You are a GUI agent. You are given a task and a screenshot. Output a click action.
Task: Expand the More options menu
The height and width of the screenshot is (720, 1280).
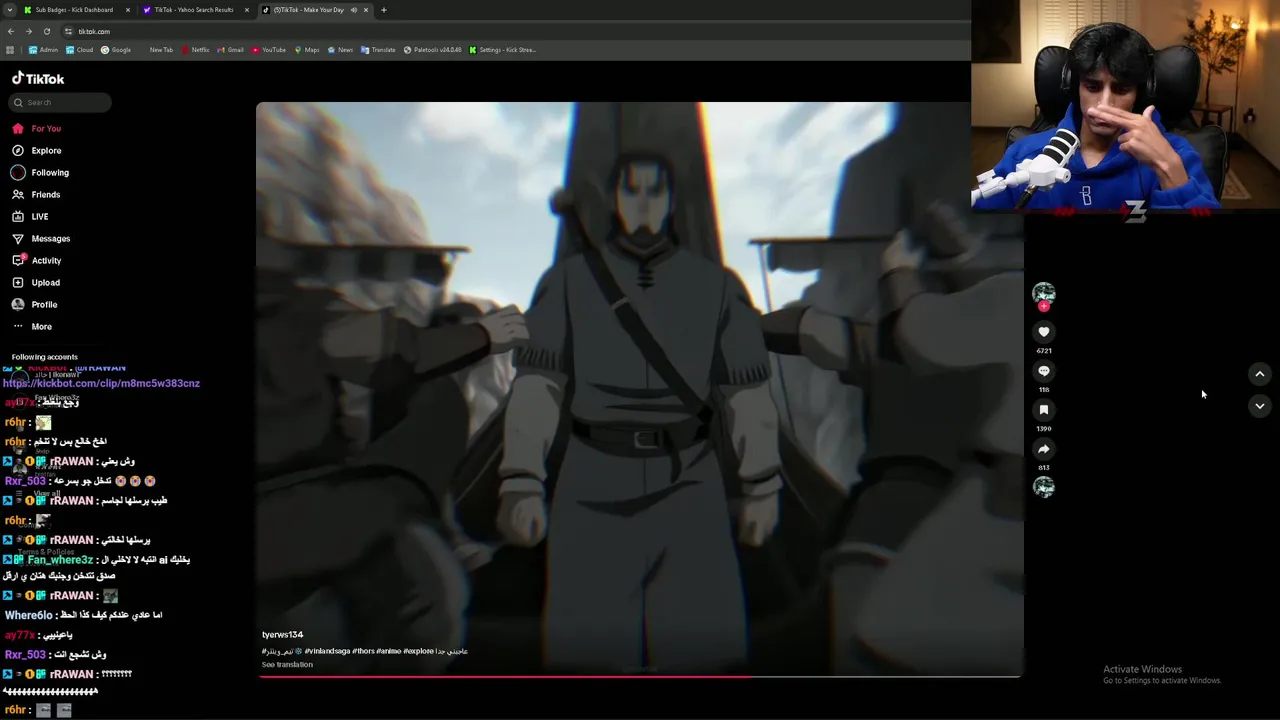[32, 327]
